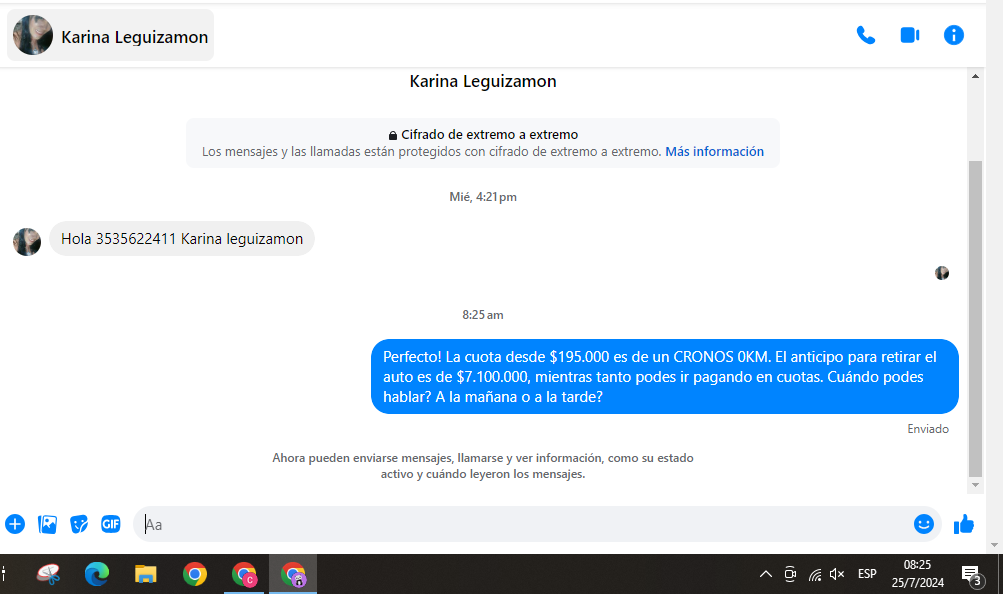The height and width of the screenshot is (594, 1003).
Task: Expand hidden system tray icons
Action: click(766, 574)
